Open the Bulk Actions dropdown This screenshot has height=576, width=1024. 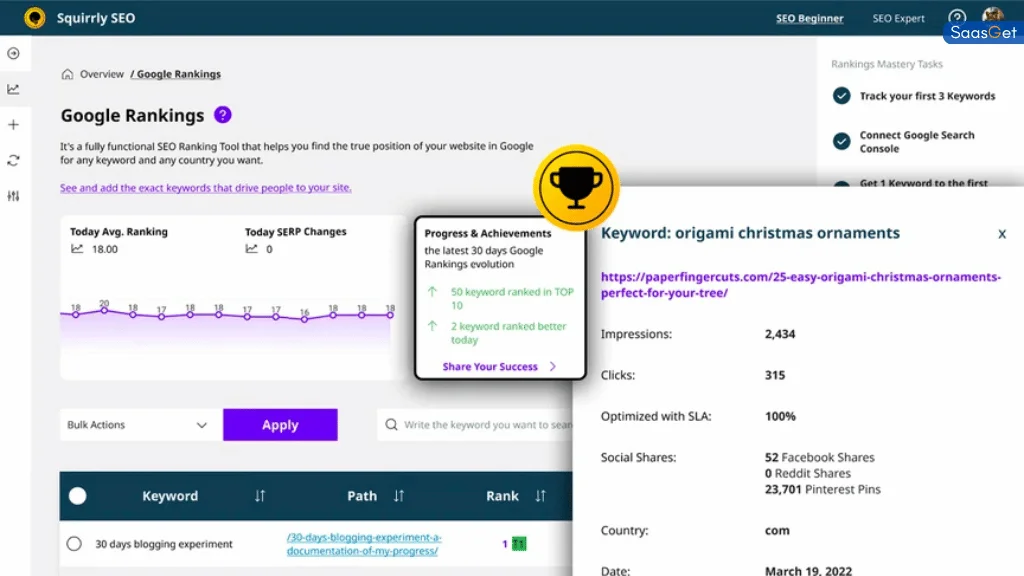(140, 424)
